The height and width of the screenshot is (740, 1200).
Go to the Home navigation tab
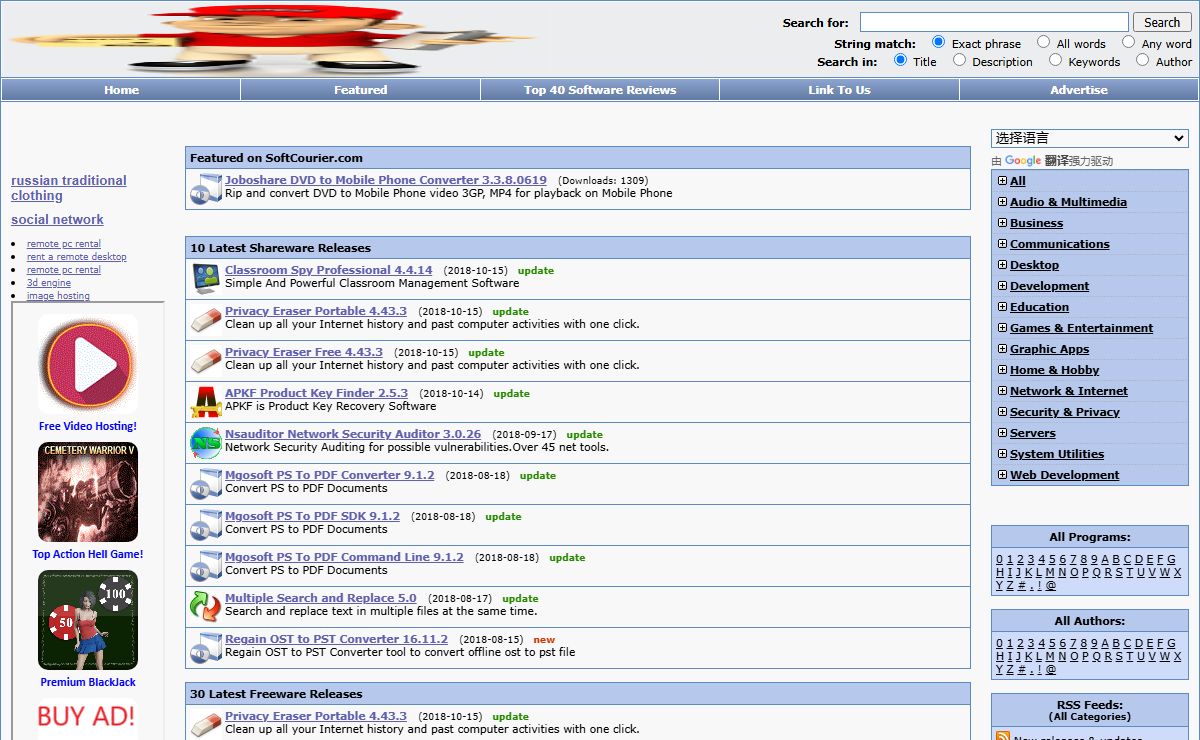coord(121,90)
